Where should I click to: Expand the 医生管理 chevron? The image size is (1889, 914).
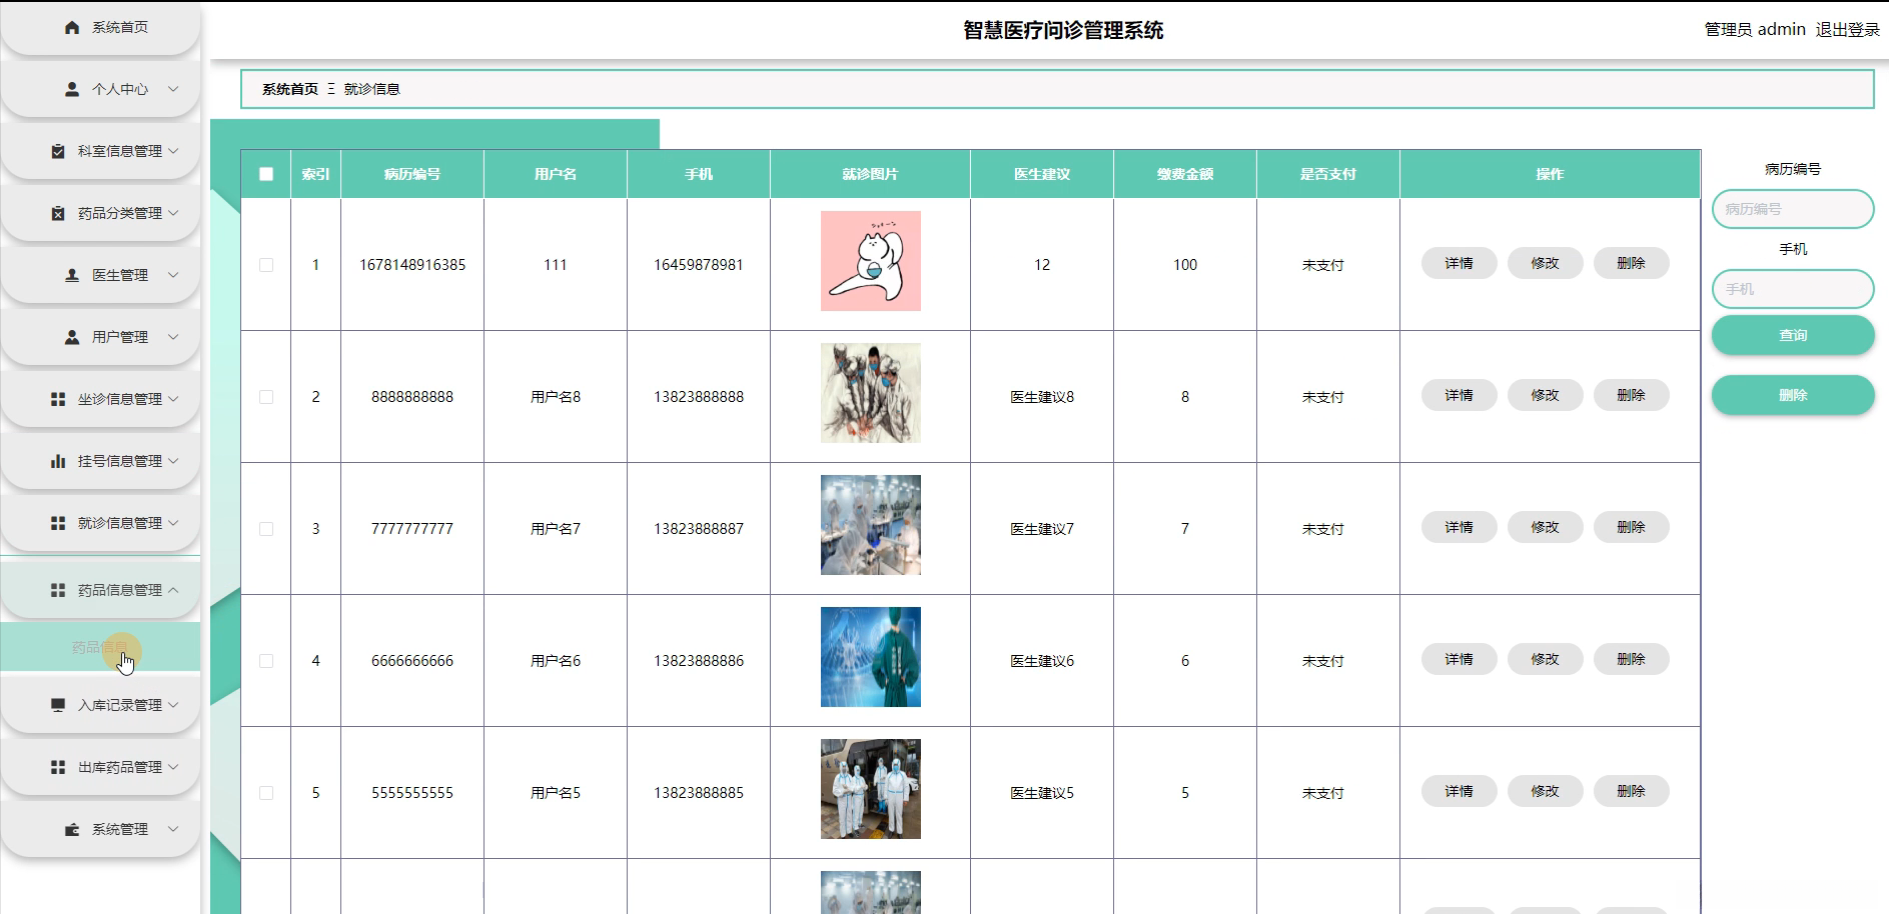pos(173,275)
